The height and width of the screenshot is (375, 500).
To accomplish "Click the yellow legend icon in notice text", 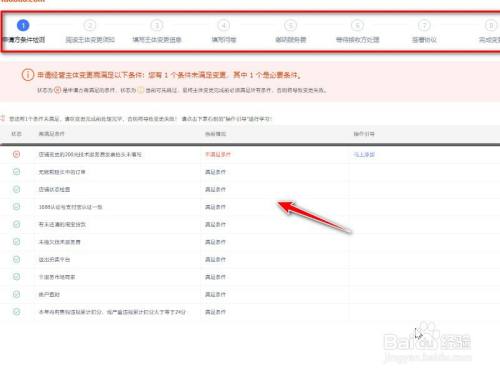I will pos(141,90).
